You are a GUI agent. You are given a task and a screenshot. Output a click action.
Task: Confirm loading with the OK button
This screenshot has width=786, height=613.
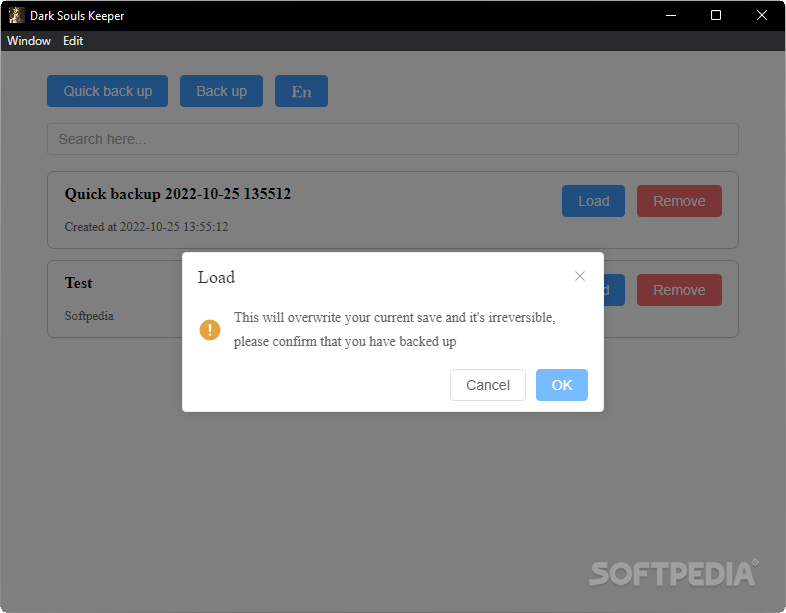[x=561, y=385]
